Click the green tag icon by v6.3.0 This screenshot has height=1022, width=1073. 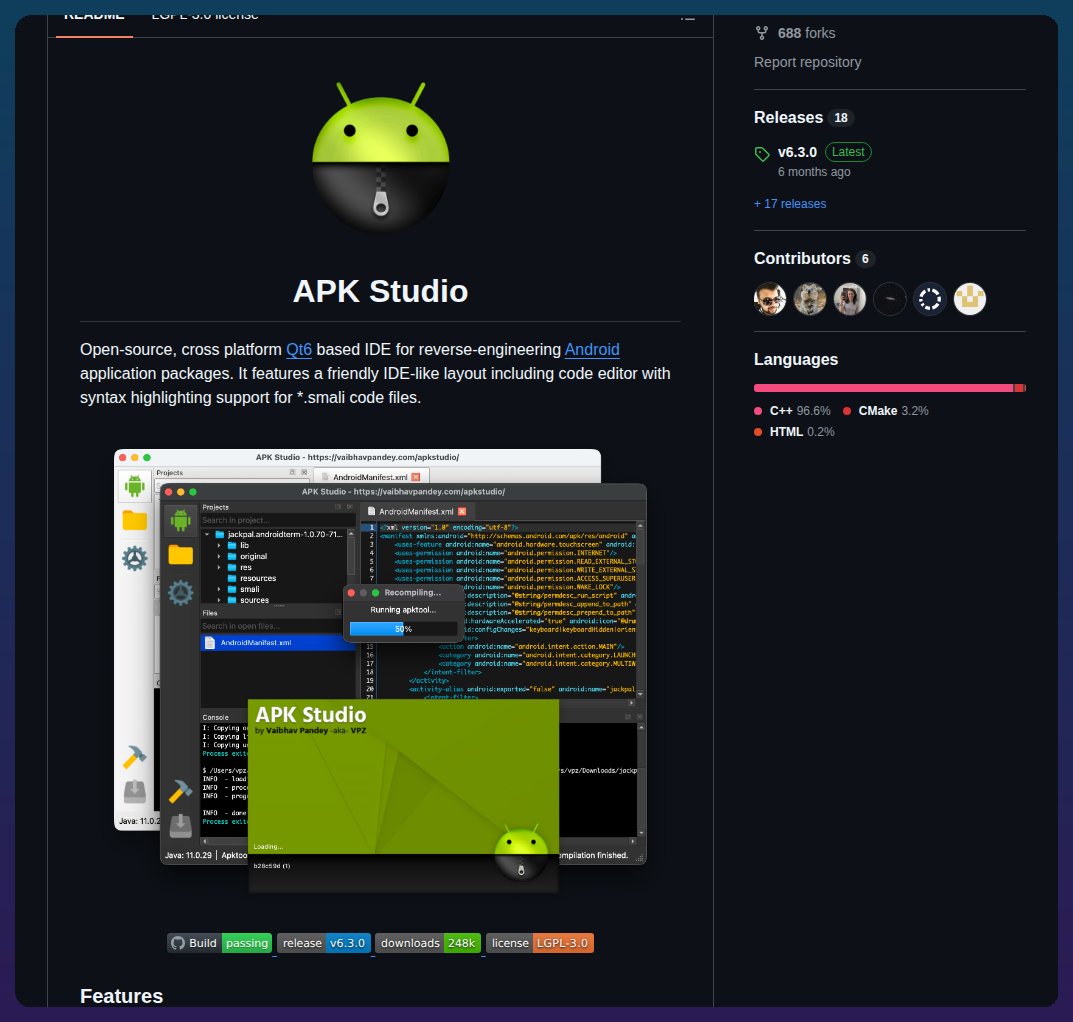point(762,153)
